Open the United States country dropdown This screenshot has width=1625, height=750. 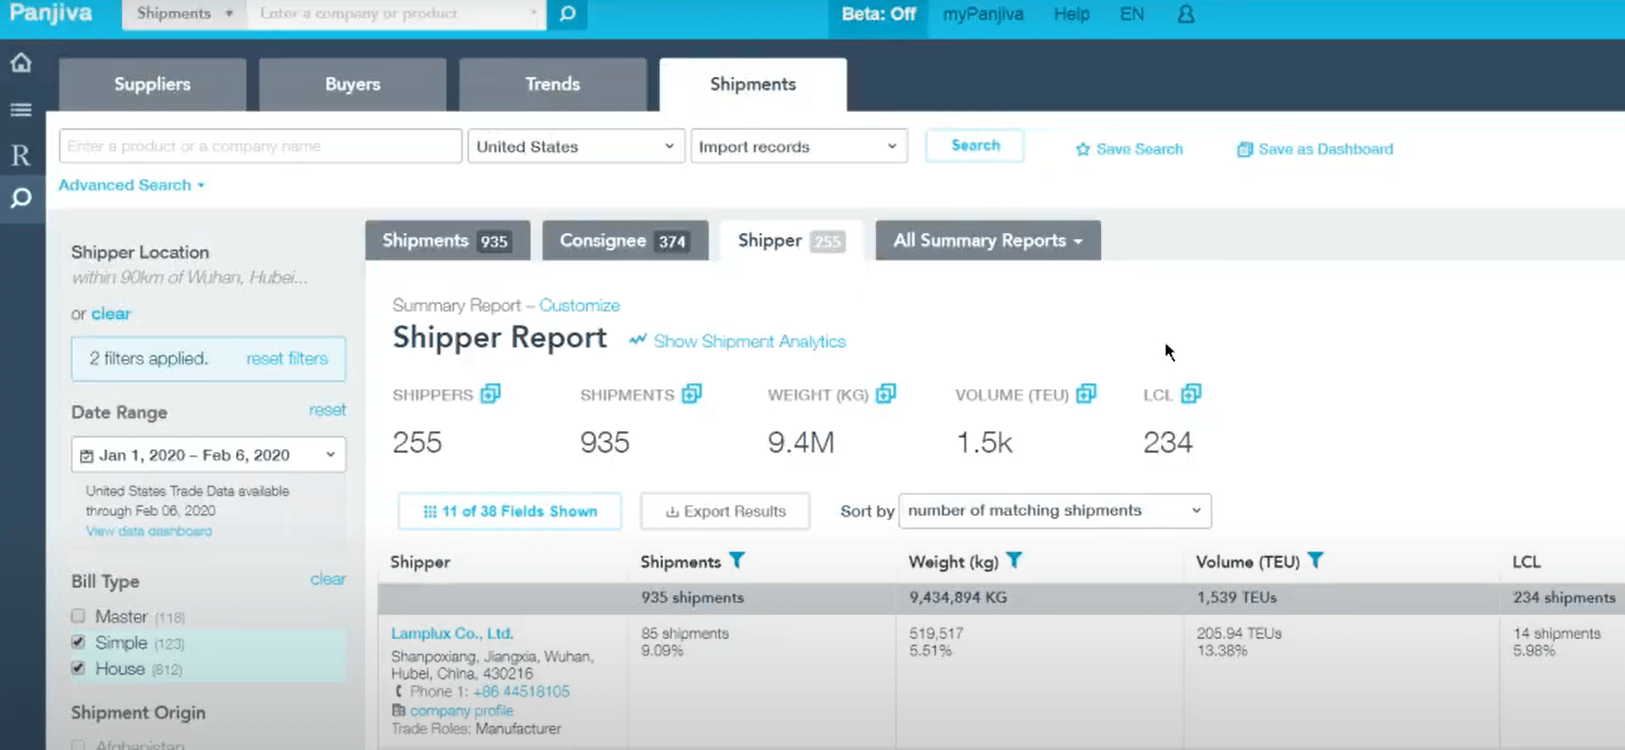click(x=576, y=146)
